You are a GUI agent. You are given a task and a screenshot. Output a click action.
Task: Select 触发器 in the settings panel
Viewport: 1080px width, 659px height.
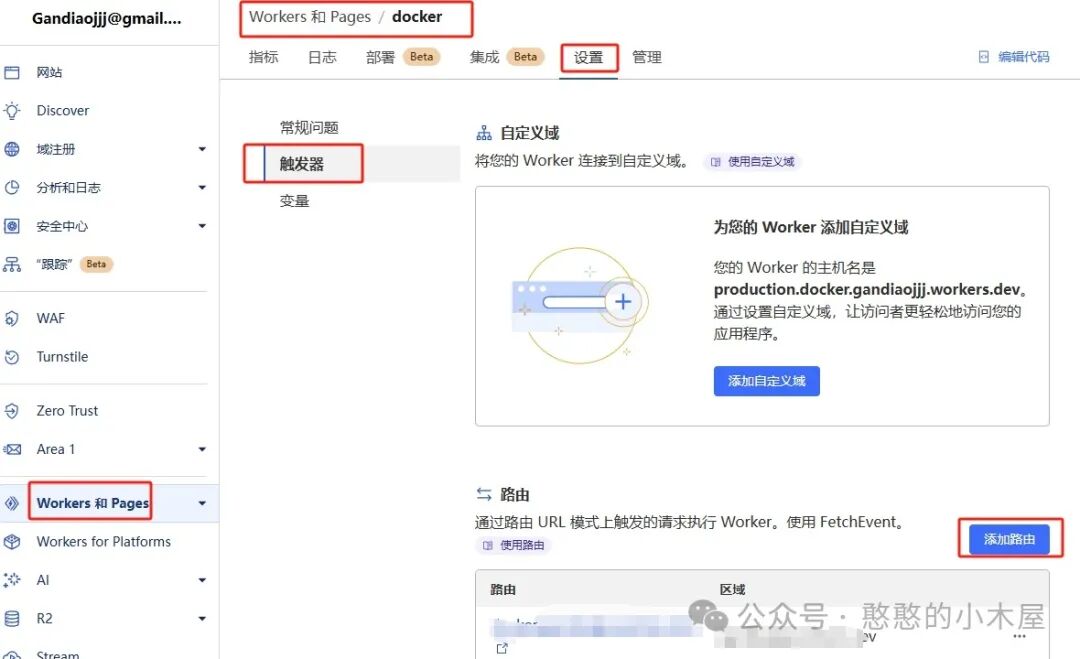pyautogui.click(x=302, y=163)
